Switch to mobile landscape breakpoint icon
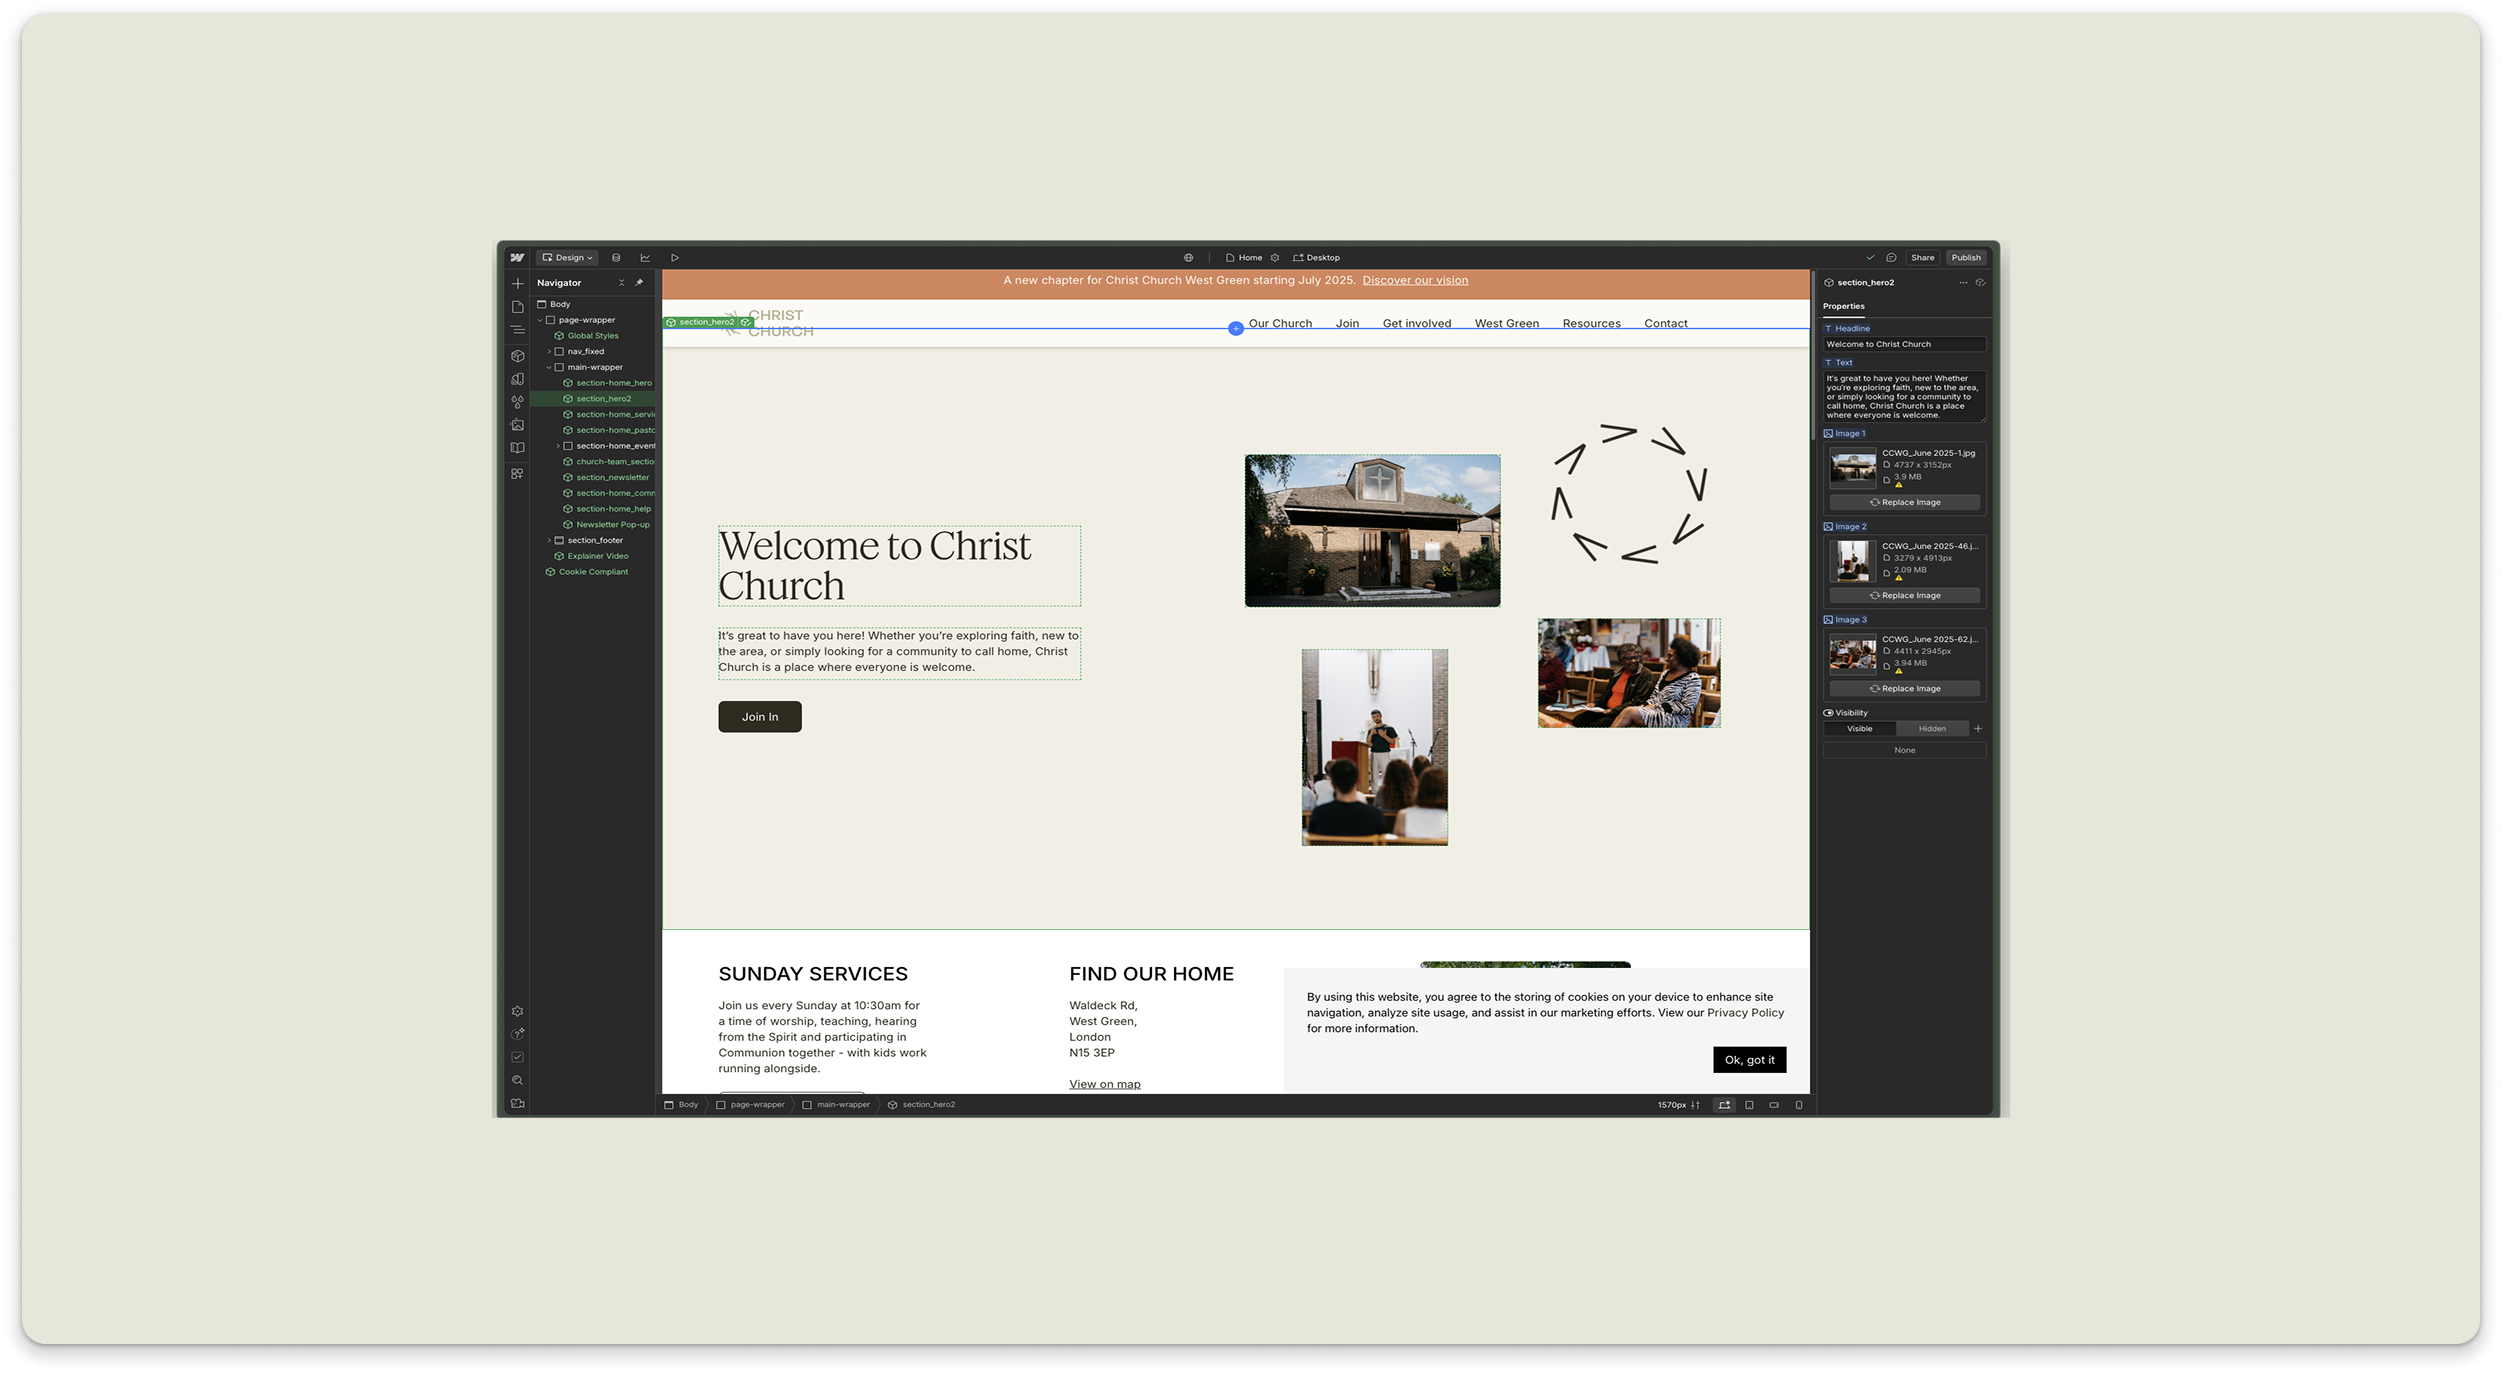The height and width of the screenshot is (1374, 2503). point(1774,1105)
